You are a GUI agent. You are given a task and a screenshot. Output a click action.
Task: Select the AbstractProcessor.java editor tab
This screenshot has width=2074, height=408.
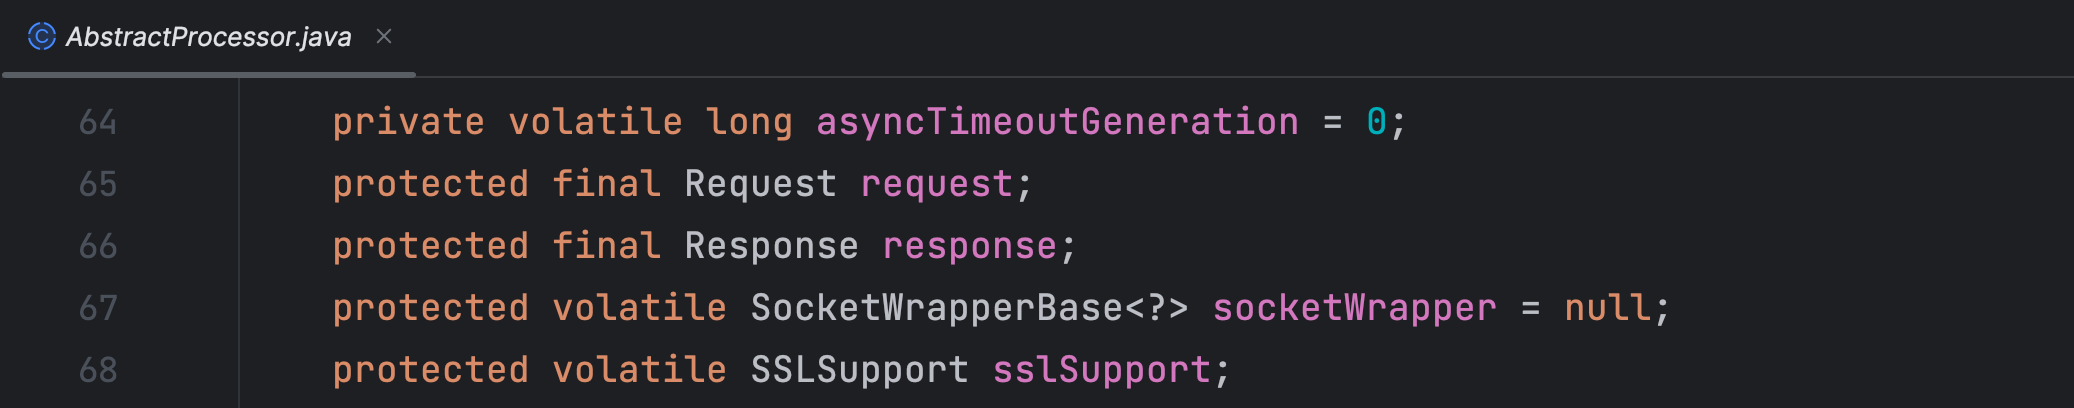point(208,37)
